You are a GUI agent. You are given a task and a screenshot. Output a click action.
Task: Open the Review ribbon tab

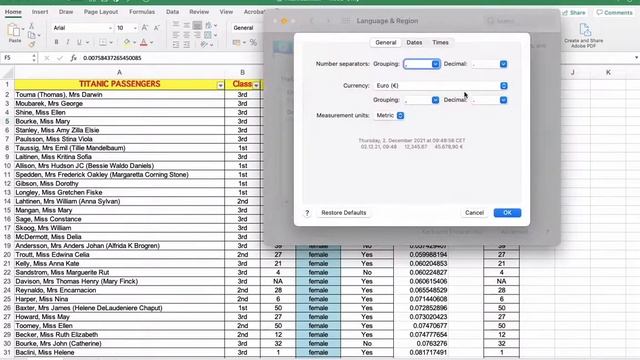coord(199,12)
